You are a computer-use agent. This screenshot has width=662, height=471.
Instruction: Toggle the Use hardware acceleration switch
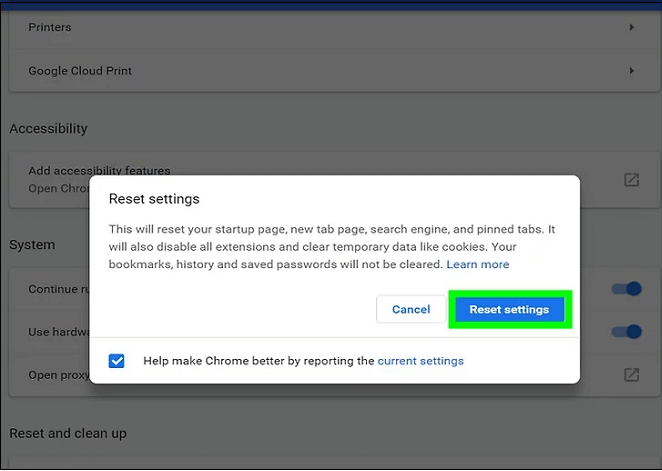(x=626, y=332)
